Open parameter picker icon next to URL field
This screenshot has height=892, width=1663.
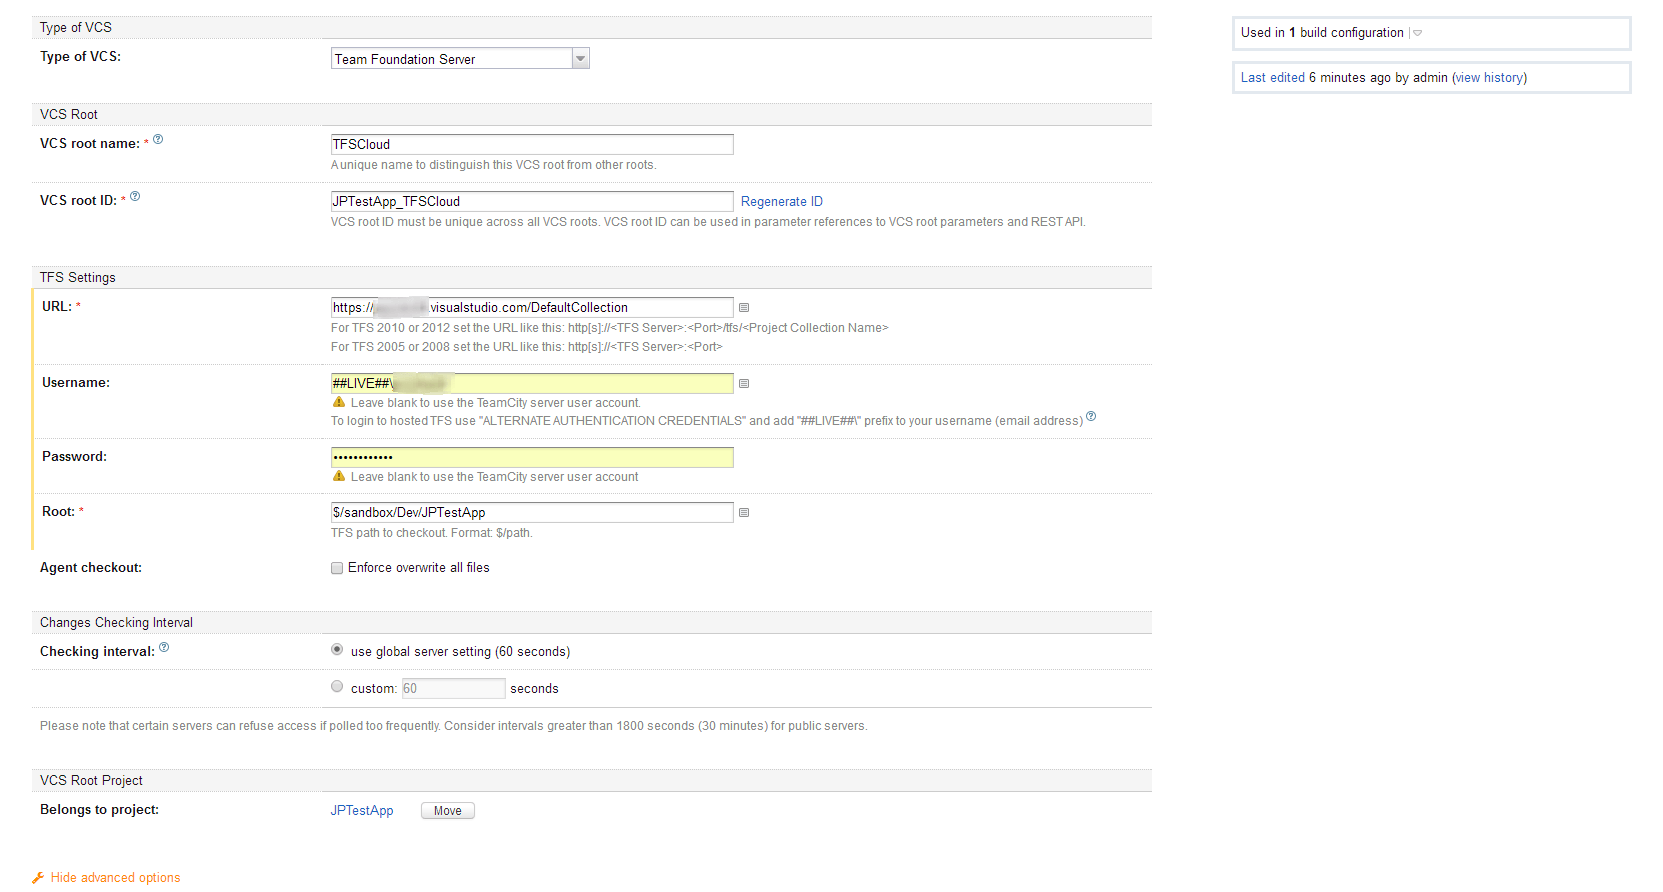[x=744, y=308]
